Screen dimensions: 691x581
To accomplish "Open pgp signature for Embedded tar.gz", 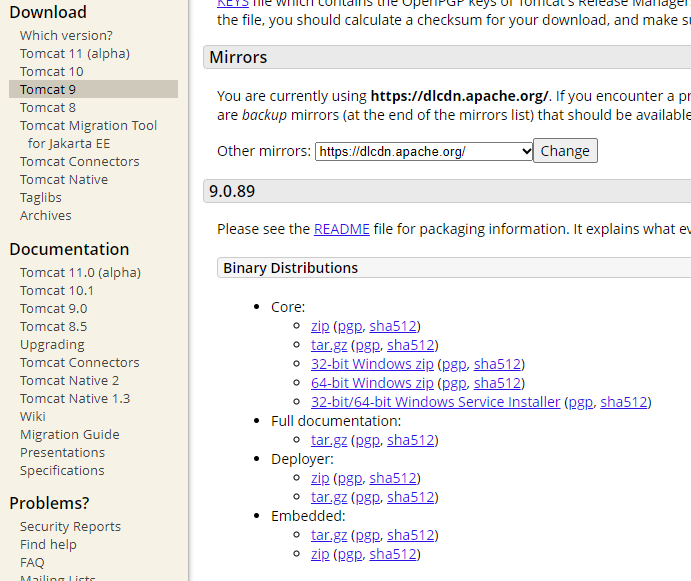I will coord(368,535).
